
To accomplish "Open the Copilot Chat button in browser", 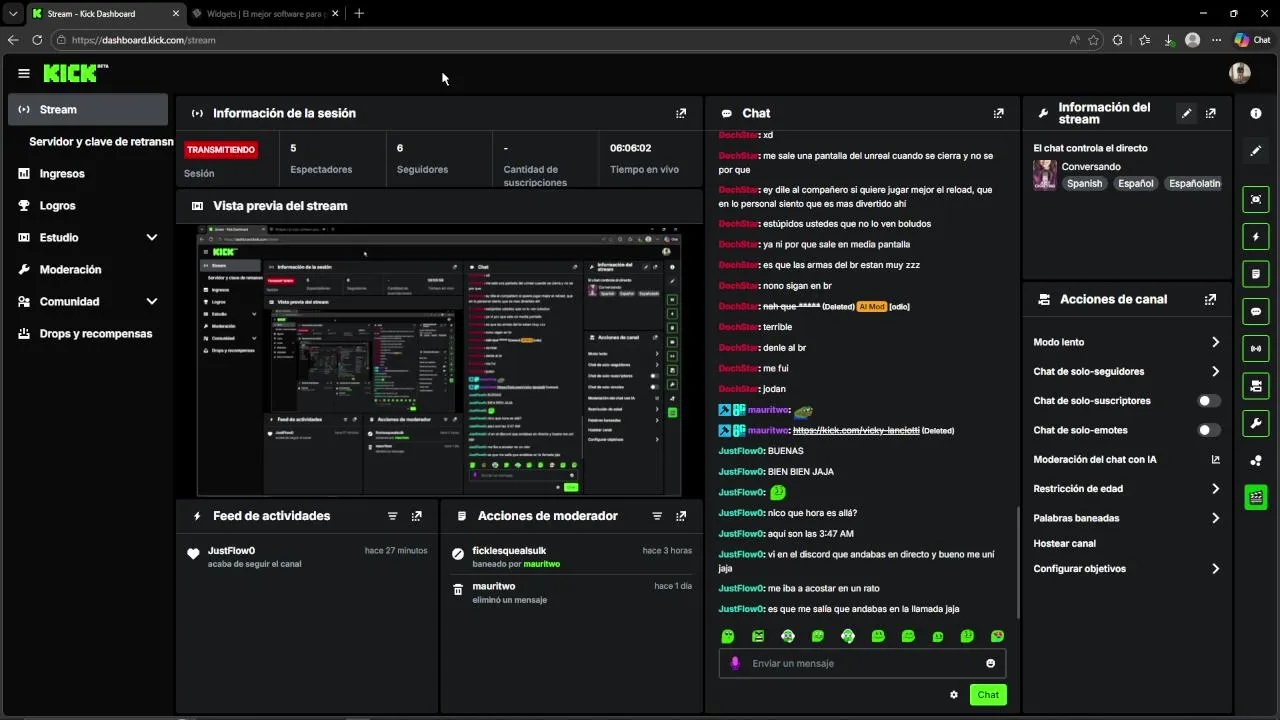I will 1253,40.
